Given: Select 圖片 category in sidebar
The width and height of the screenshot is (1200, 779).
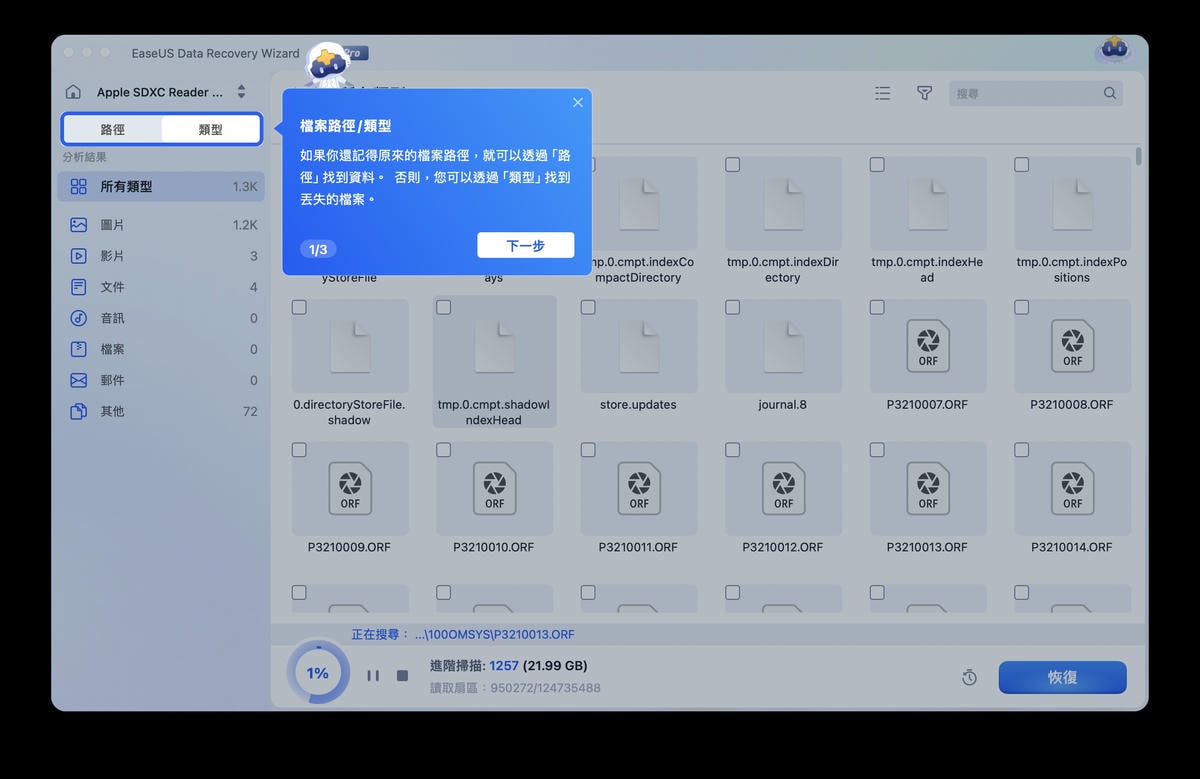Looking at the screenshot, I should coord(112,225).
